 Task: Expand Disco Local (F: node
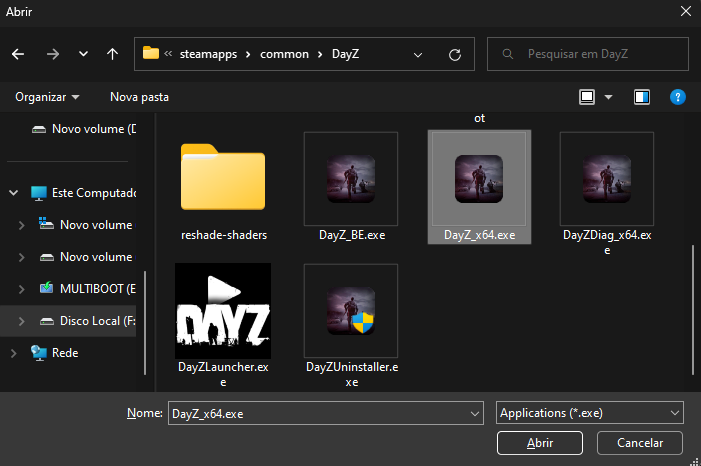(21, 321)
